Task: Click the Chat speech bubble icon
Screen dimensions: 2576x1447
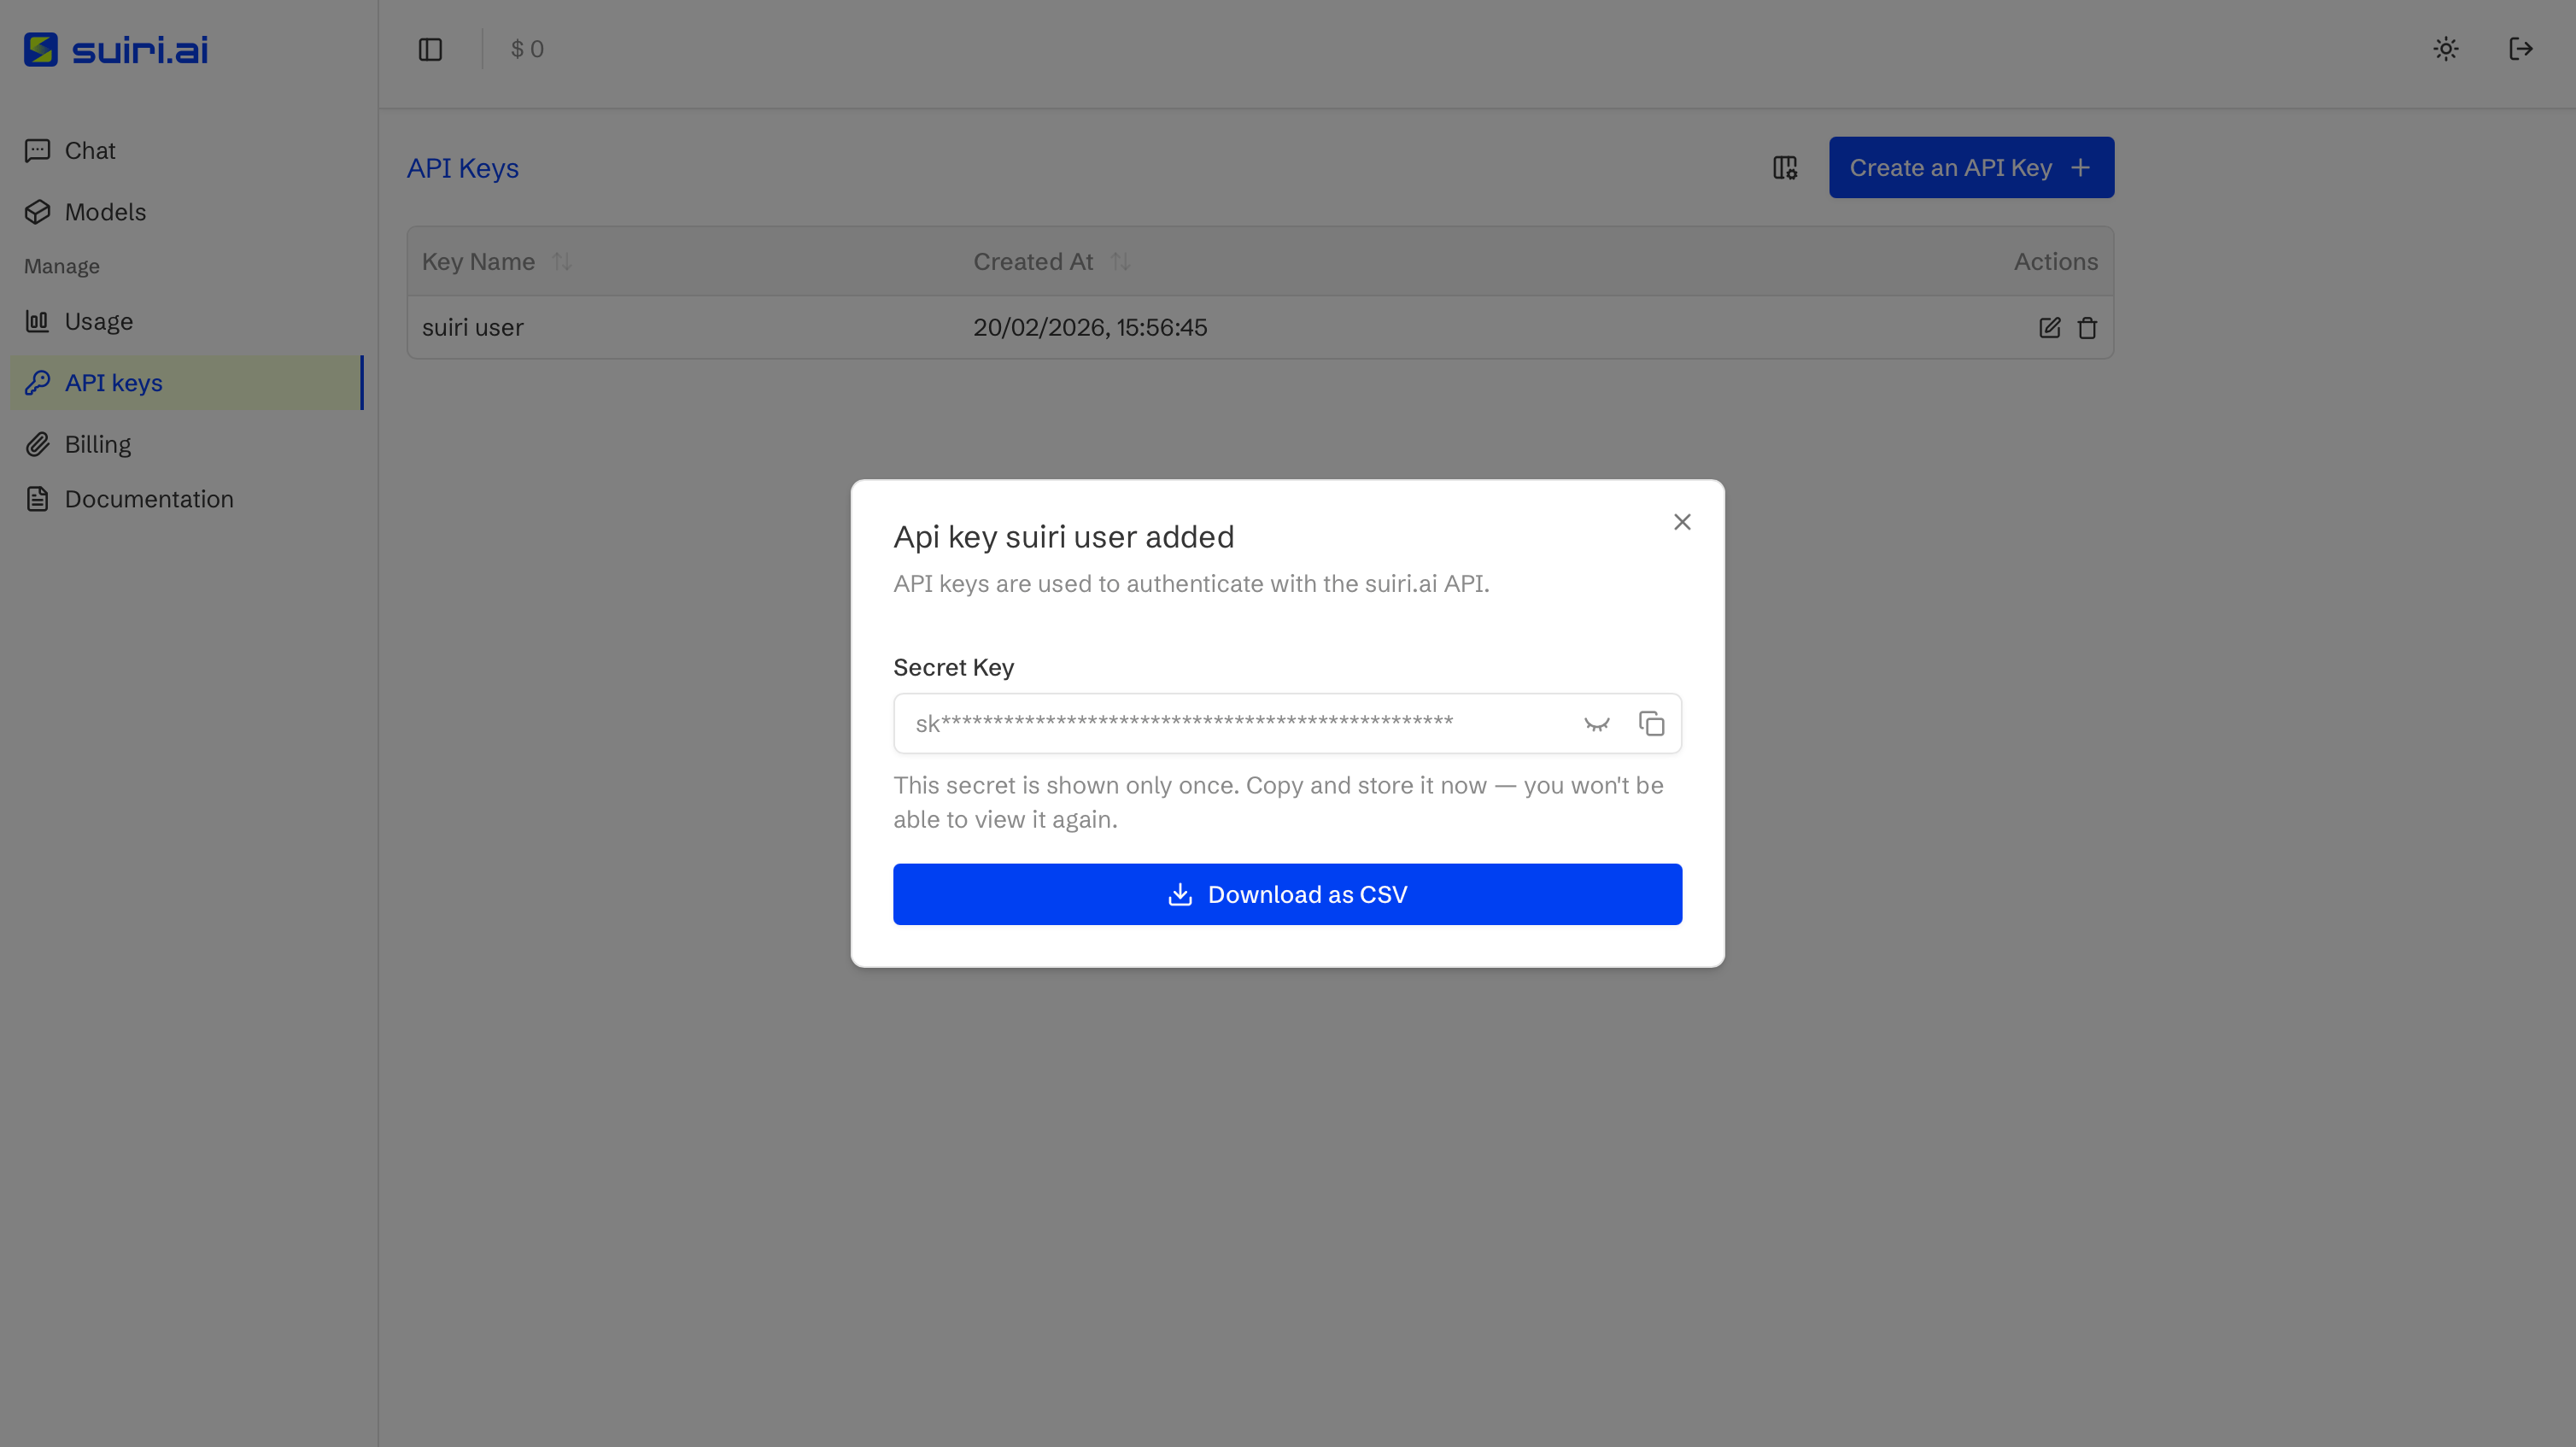Action: tap(37, 151)
